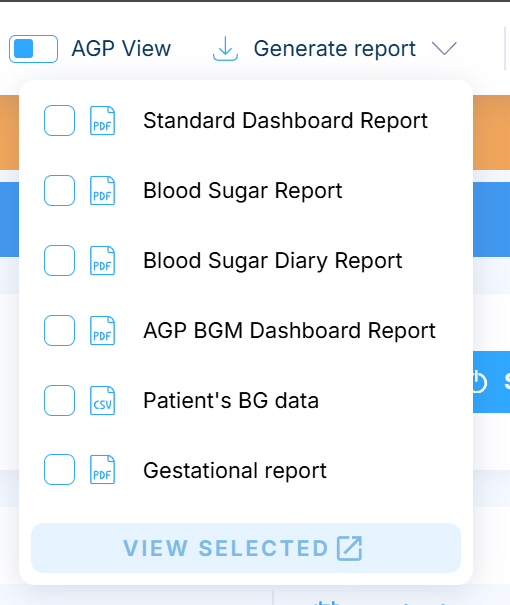510x605 pixels.
Task: Click CSV icon for Patient's BG data
Action: [x=102, y=400]
